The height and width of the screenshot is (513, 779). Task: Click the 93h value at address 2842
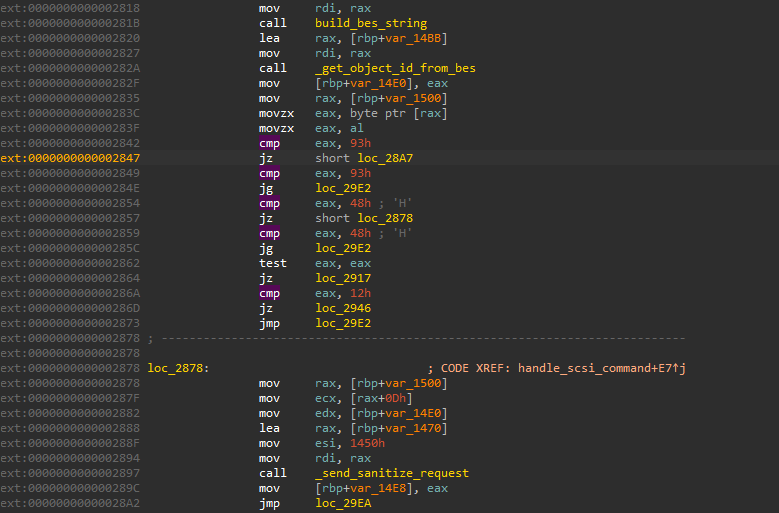coord(360,143)
